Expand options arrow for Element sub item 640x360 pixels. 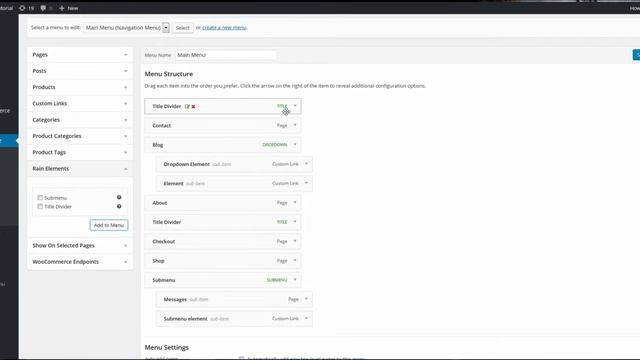click(x=307, y=183)
